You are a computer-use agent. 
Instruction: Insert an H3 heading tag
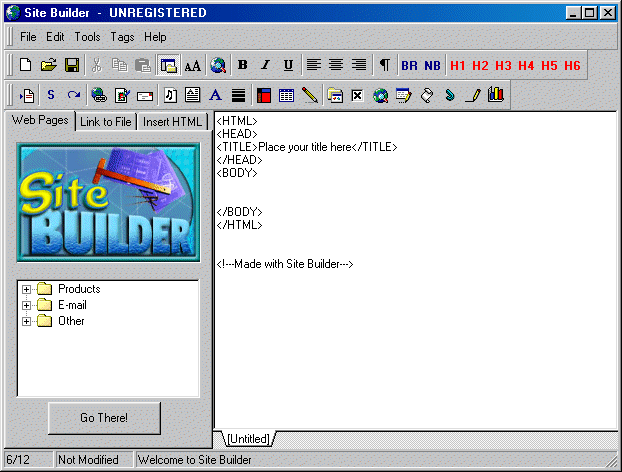pos(503,65)
